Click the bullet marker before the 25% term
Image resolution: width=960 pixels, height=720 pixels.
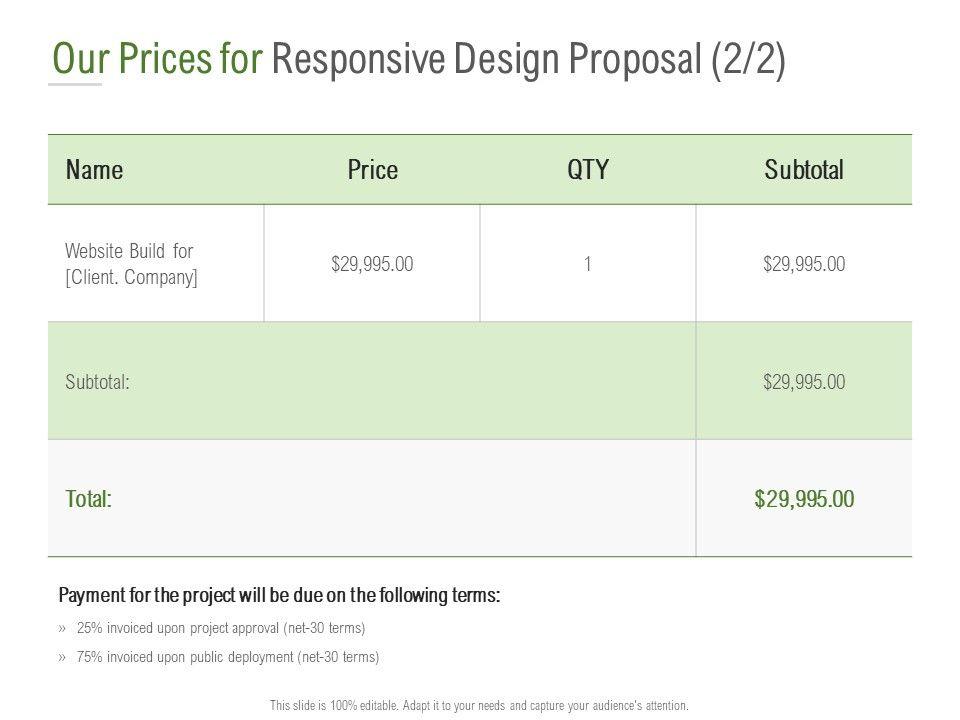(63, 628)
